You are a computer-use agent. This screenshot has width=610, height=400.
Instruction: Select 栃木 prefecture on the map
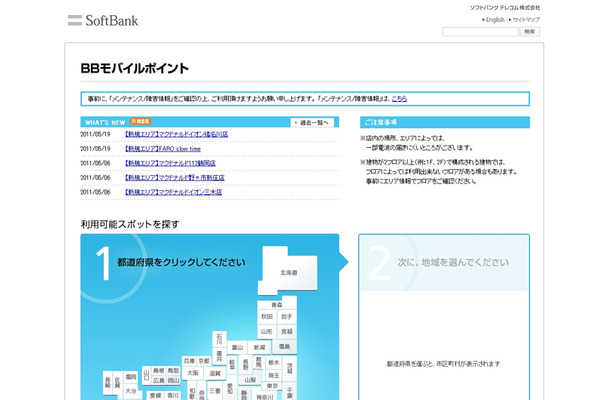[274, 362]
